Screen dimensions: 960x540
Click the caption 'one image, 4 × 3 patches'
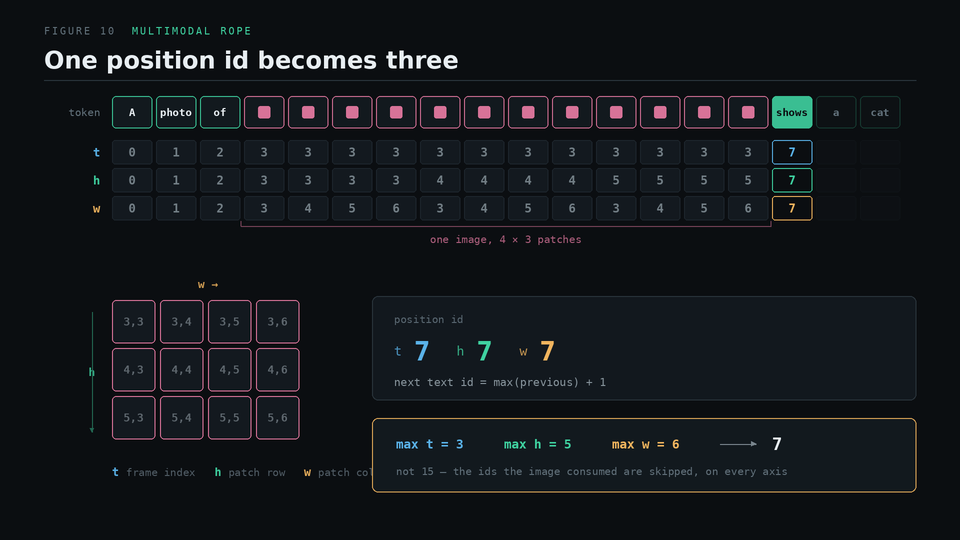[506, 239]
